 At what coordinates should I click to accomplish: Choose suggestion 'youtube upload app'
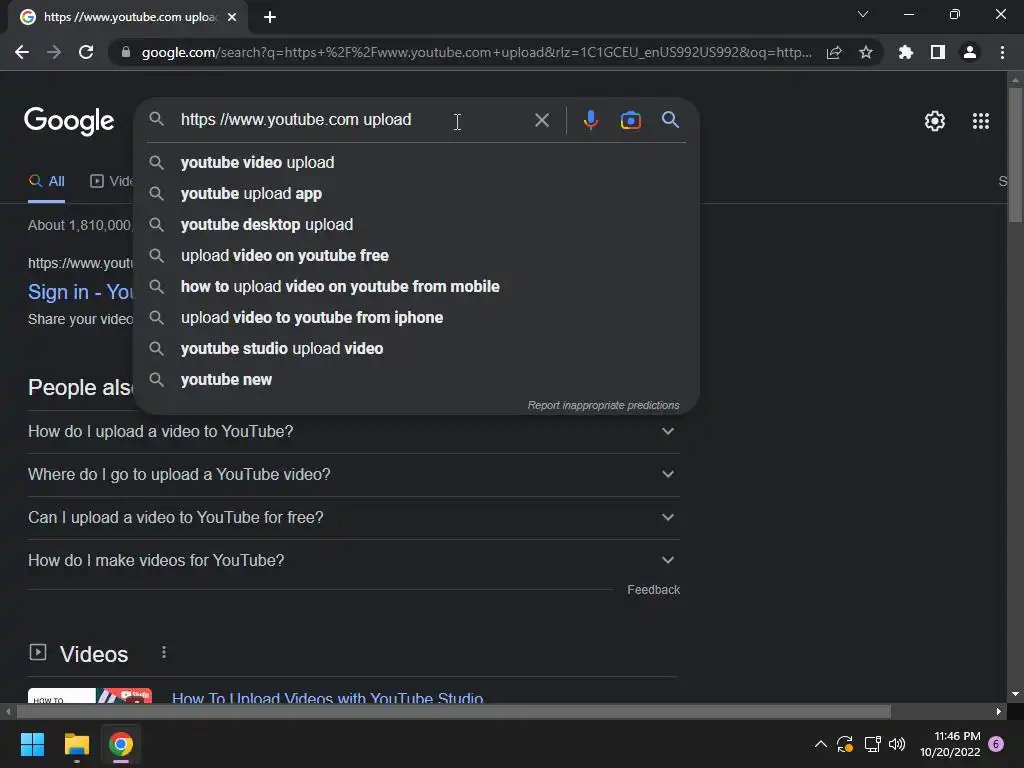pos(416,194)
